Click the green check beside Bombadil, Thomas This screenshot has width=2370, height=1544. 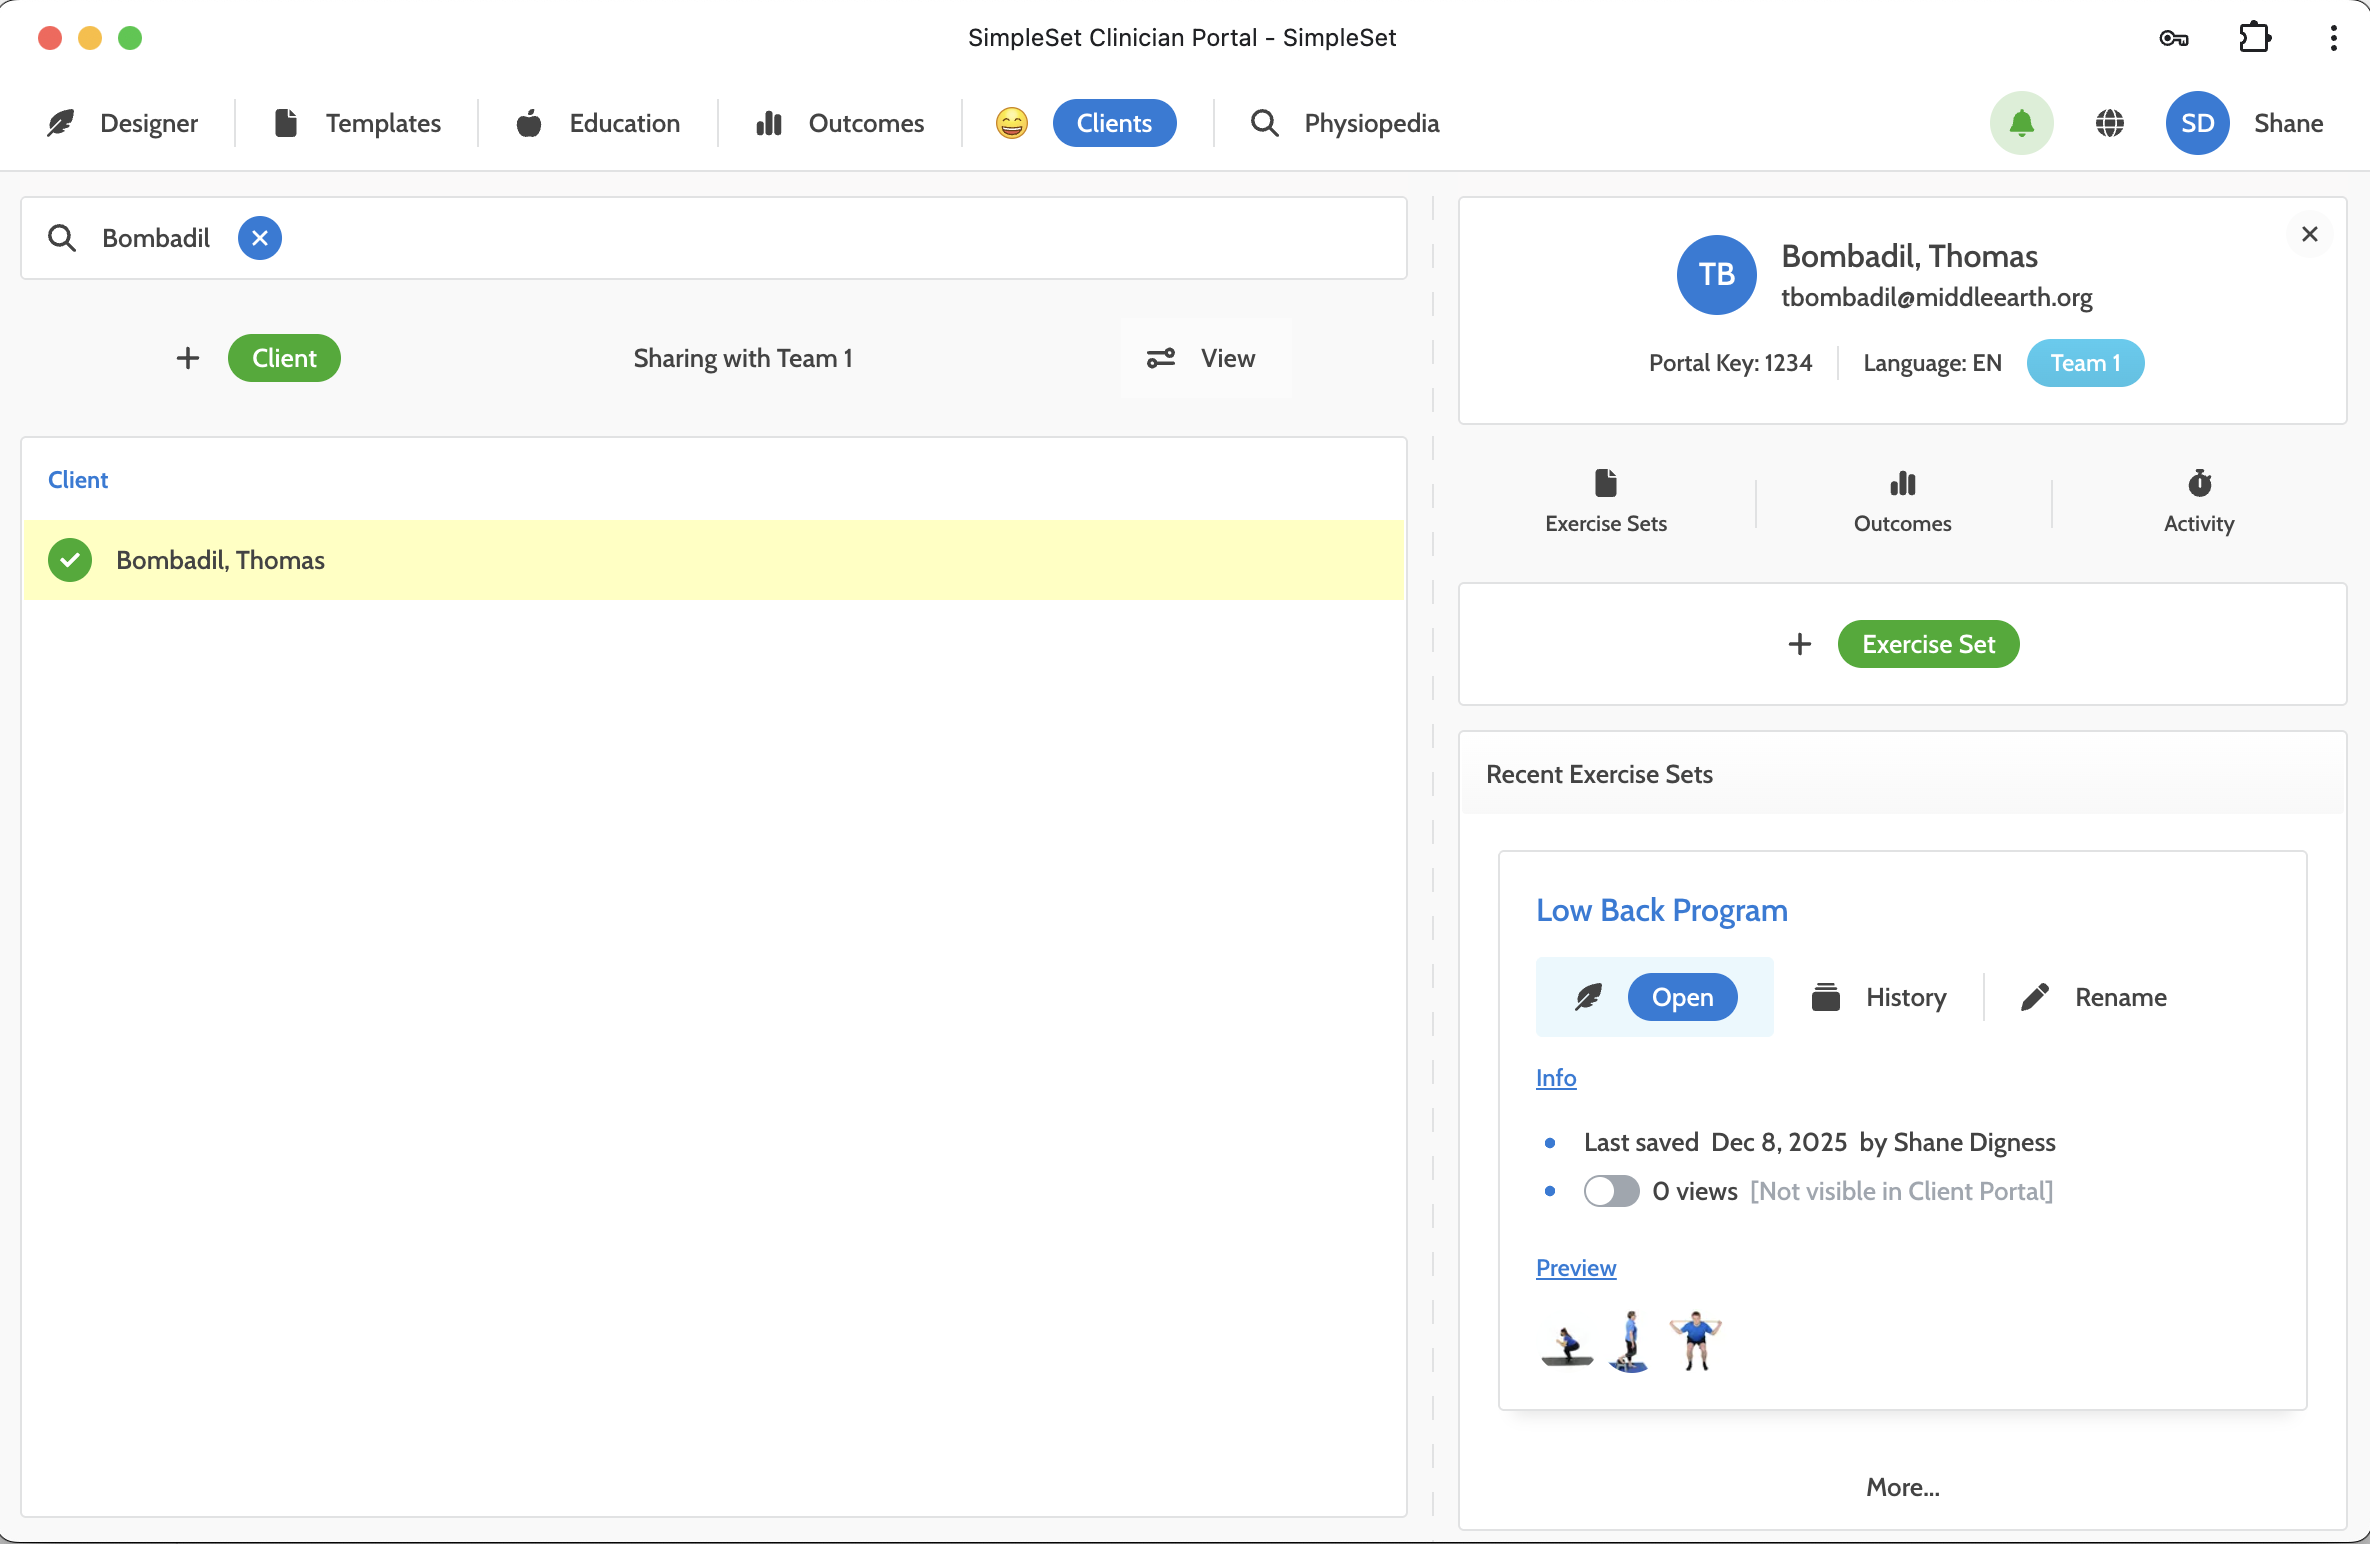coord(70,560)
